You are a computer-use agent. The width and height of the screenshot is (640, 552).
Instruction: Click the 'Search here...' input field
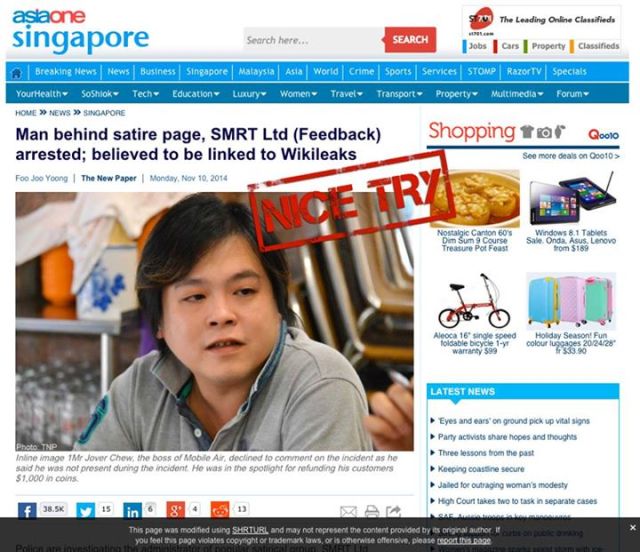click(x=314, y=40)
